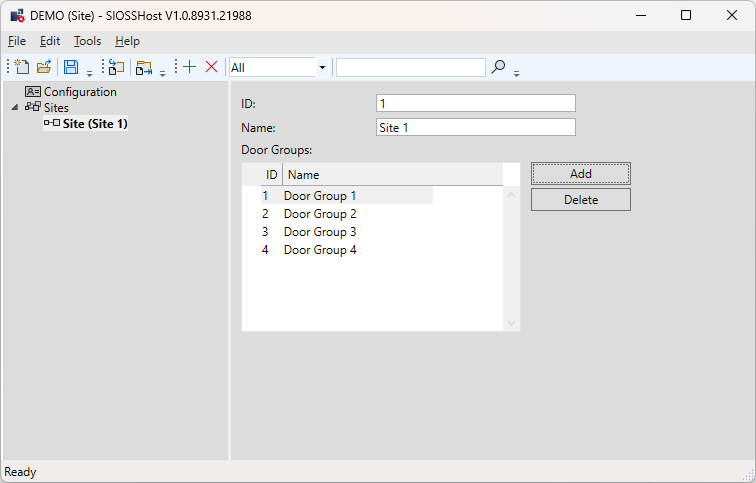Click the magnifier search icon

coord(499,67)
